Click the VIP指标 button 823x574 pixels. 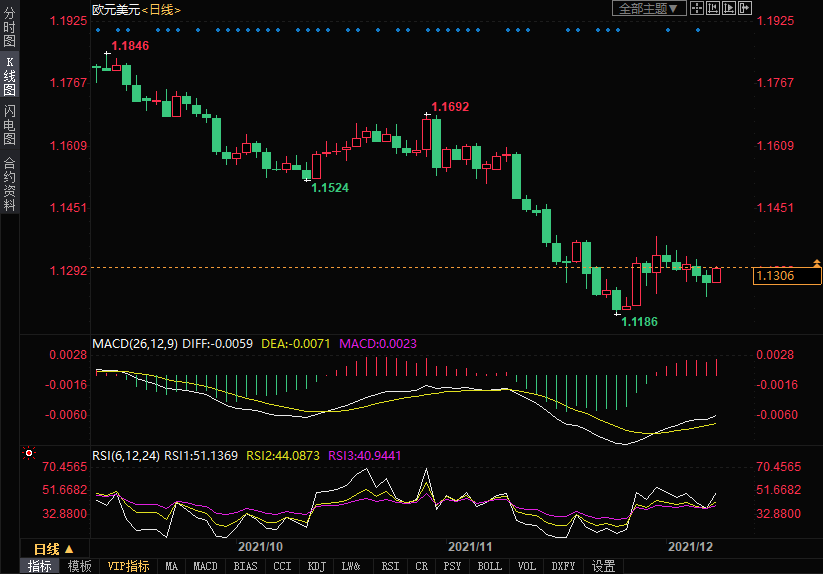tap(129, 566)
